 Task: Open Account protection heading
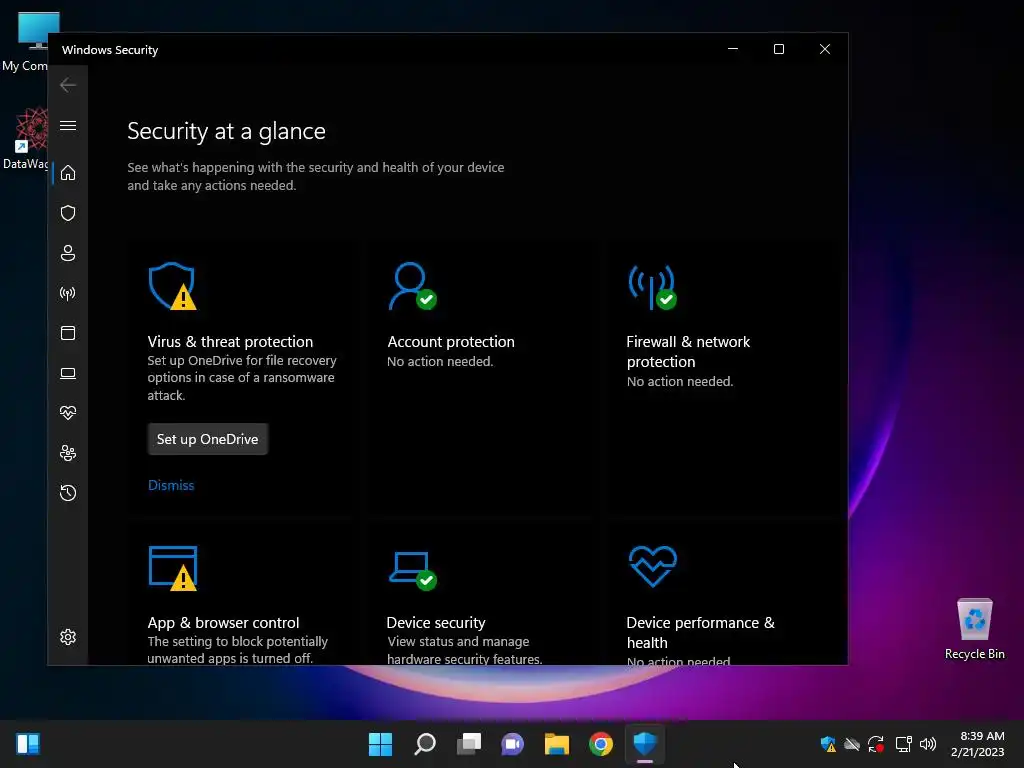tap(451, 342)
